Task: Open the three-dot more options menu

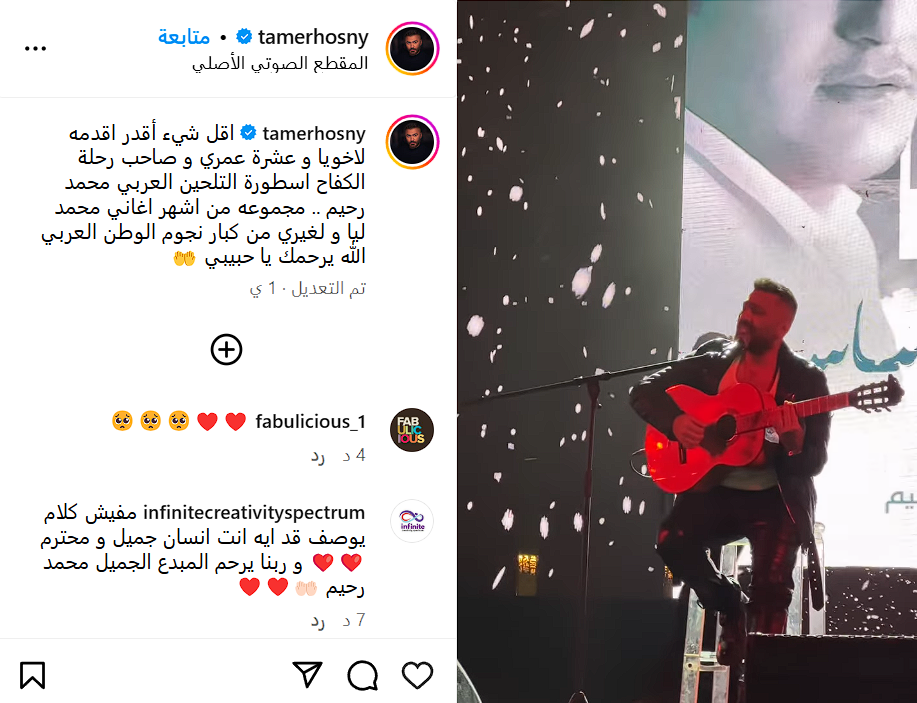Action: click(x=35, y=49)
